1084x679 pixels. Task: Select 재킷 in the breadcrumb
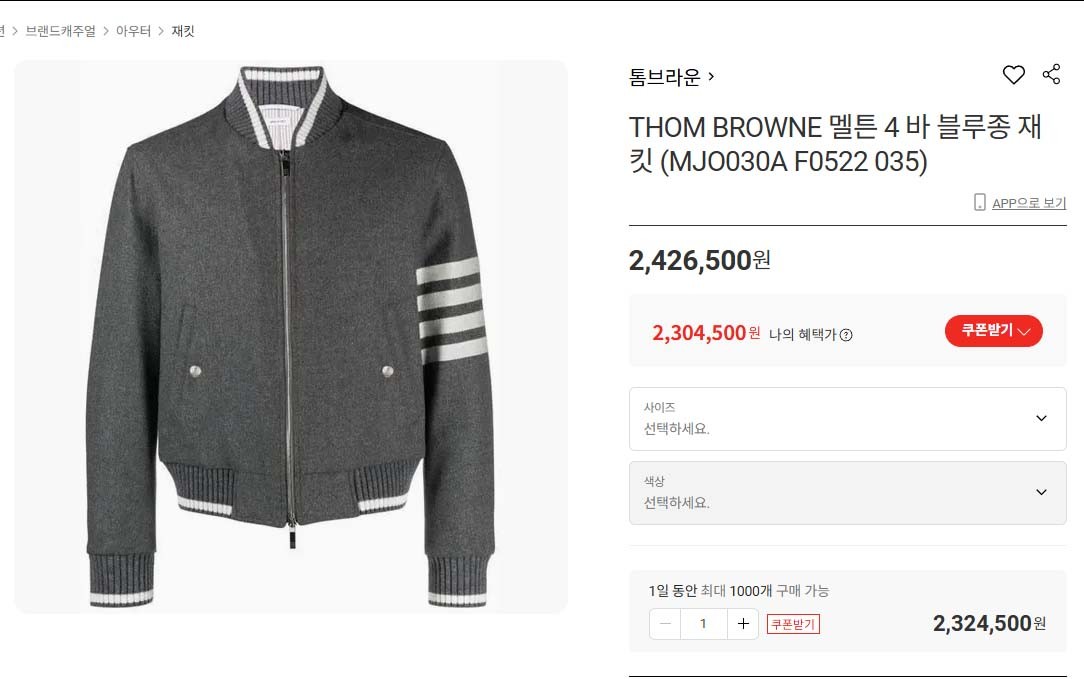[183, 31]
